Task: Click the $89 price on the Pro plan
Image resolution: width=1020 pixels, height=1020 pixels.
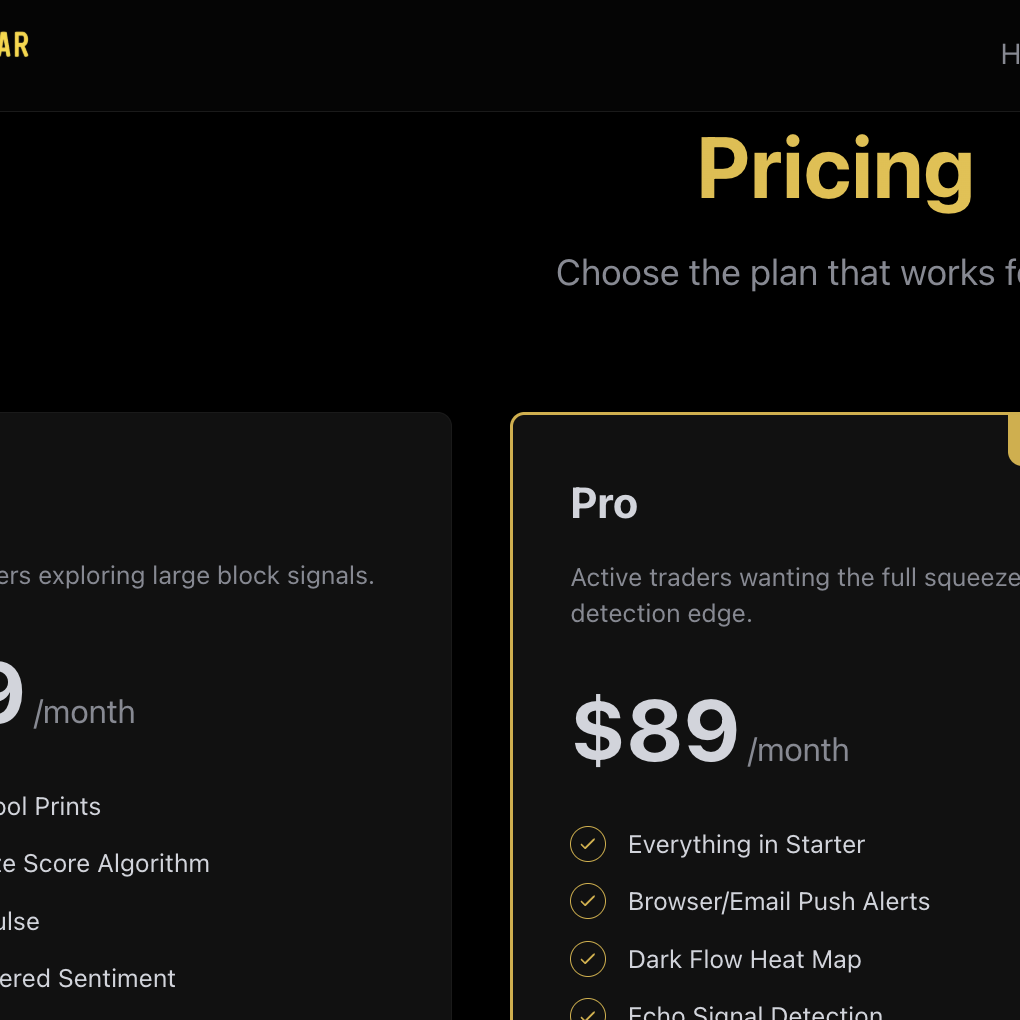Action: (x=655, y=731)
